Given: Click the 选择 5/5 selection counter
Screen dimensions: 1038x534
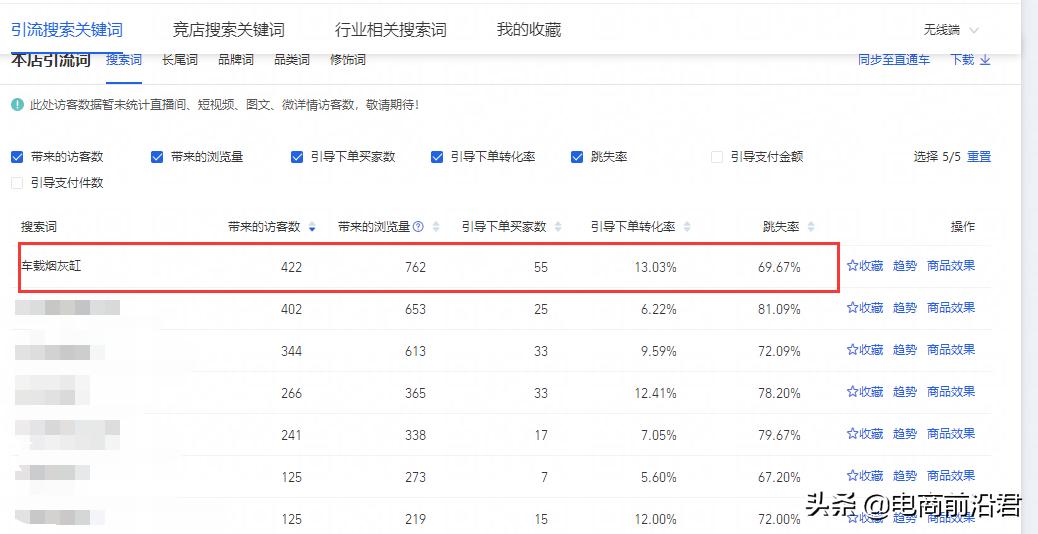Looking at the screenshot, I should click(x=937, y=157).
